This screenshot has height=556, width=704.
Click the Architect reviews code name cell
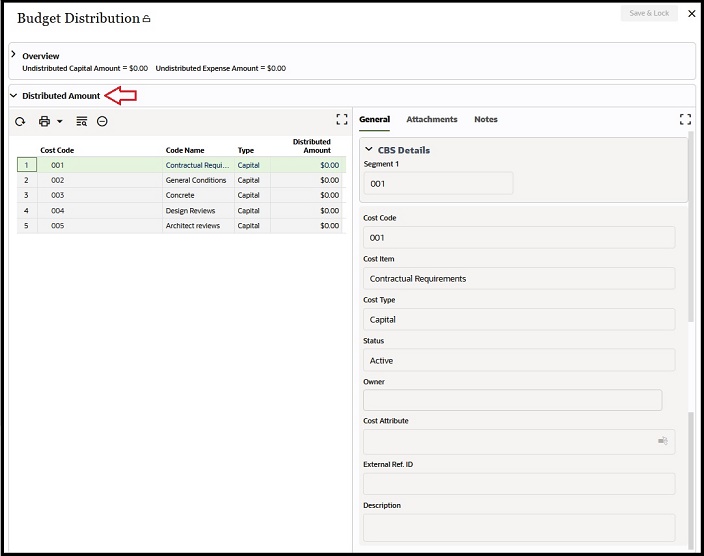tap(198, 225)
